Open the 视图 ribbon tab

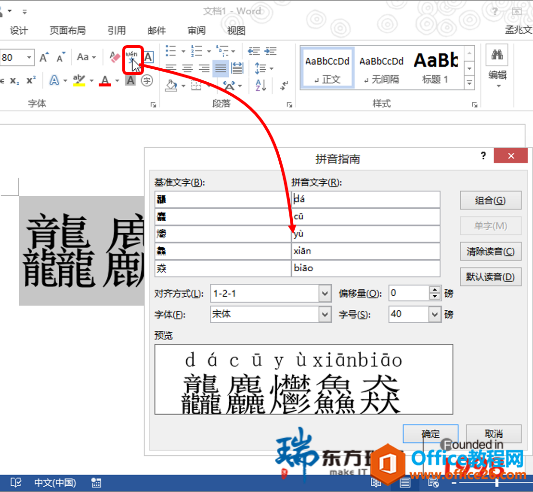pos(236,31)
